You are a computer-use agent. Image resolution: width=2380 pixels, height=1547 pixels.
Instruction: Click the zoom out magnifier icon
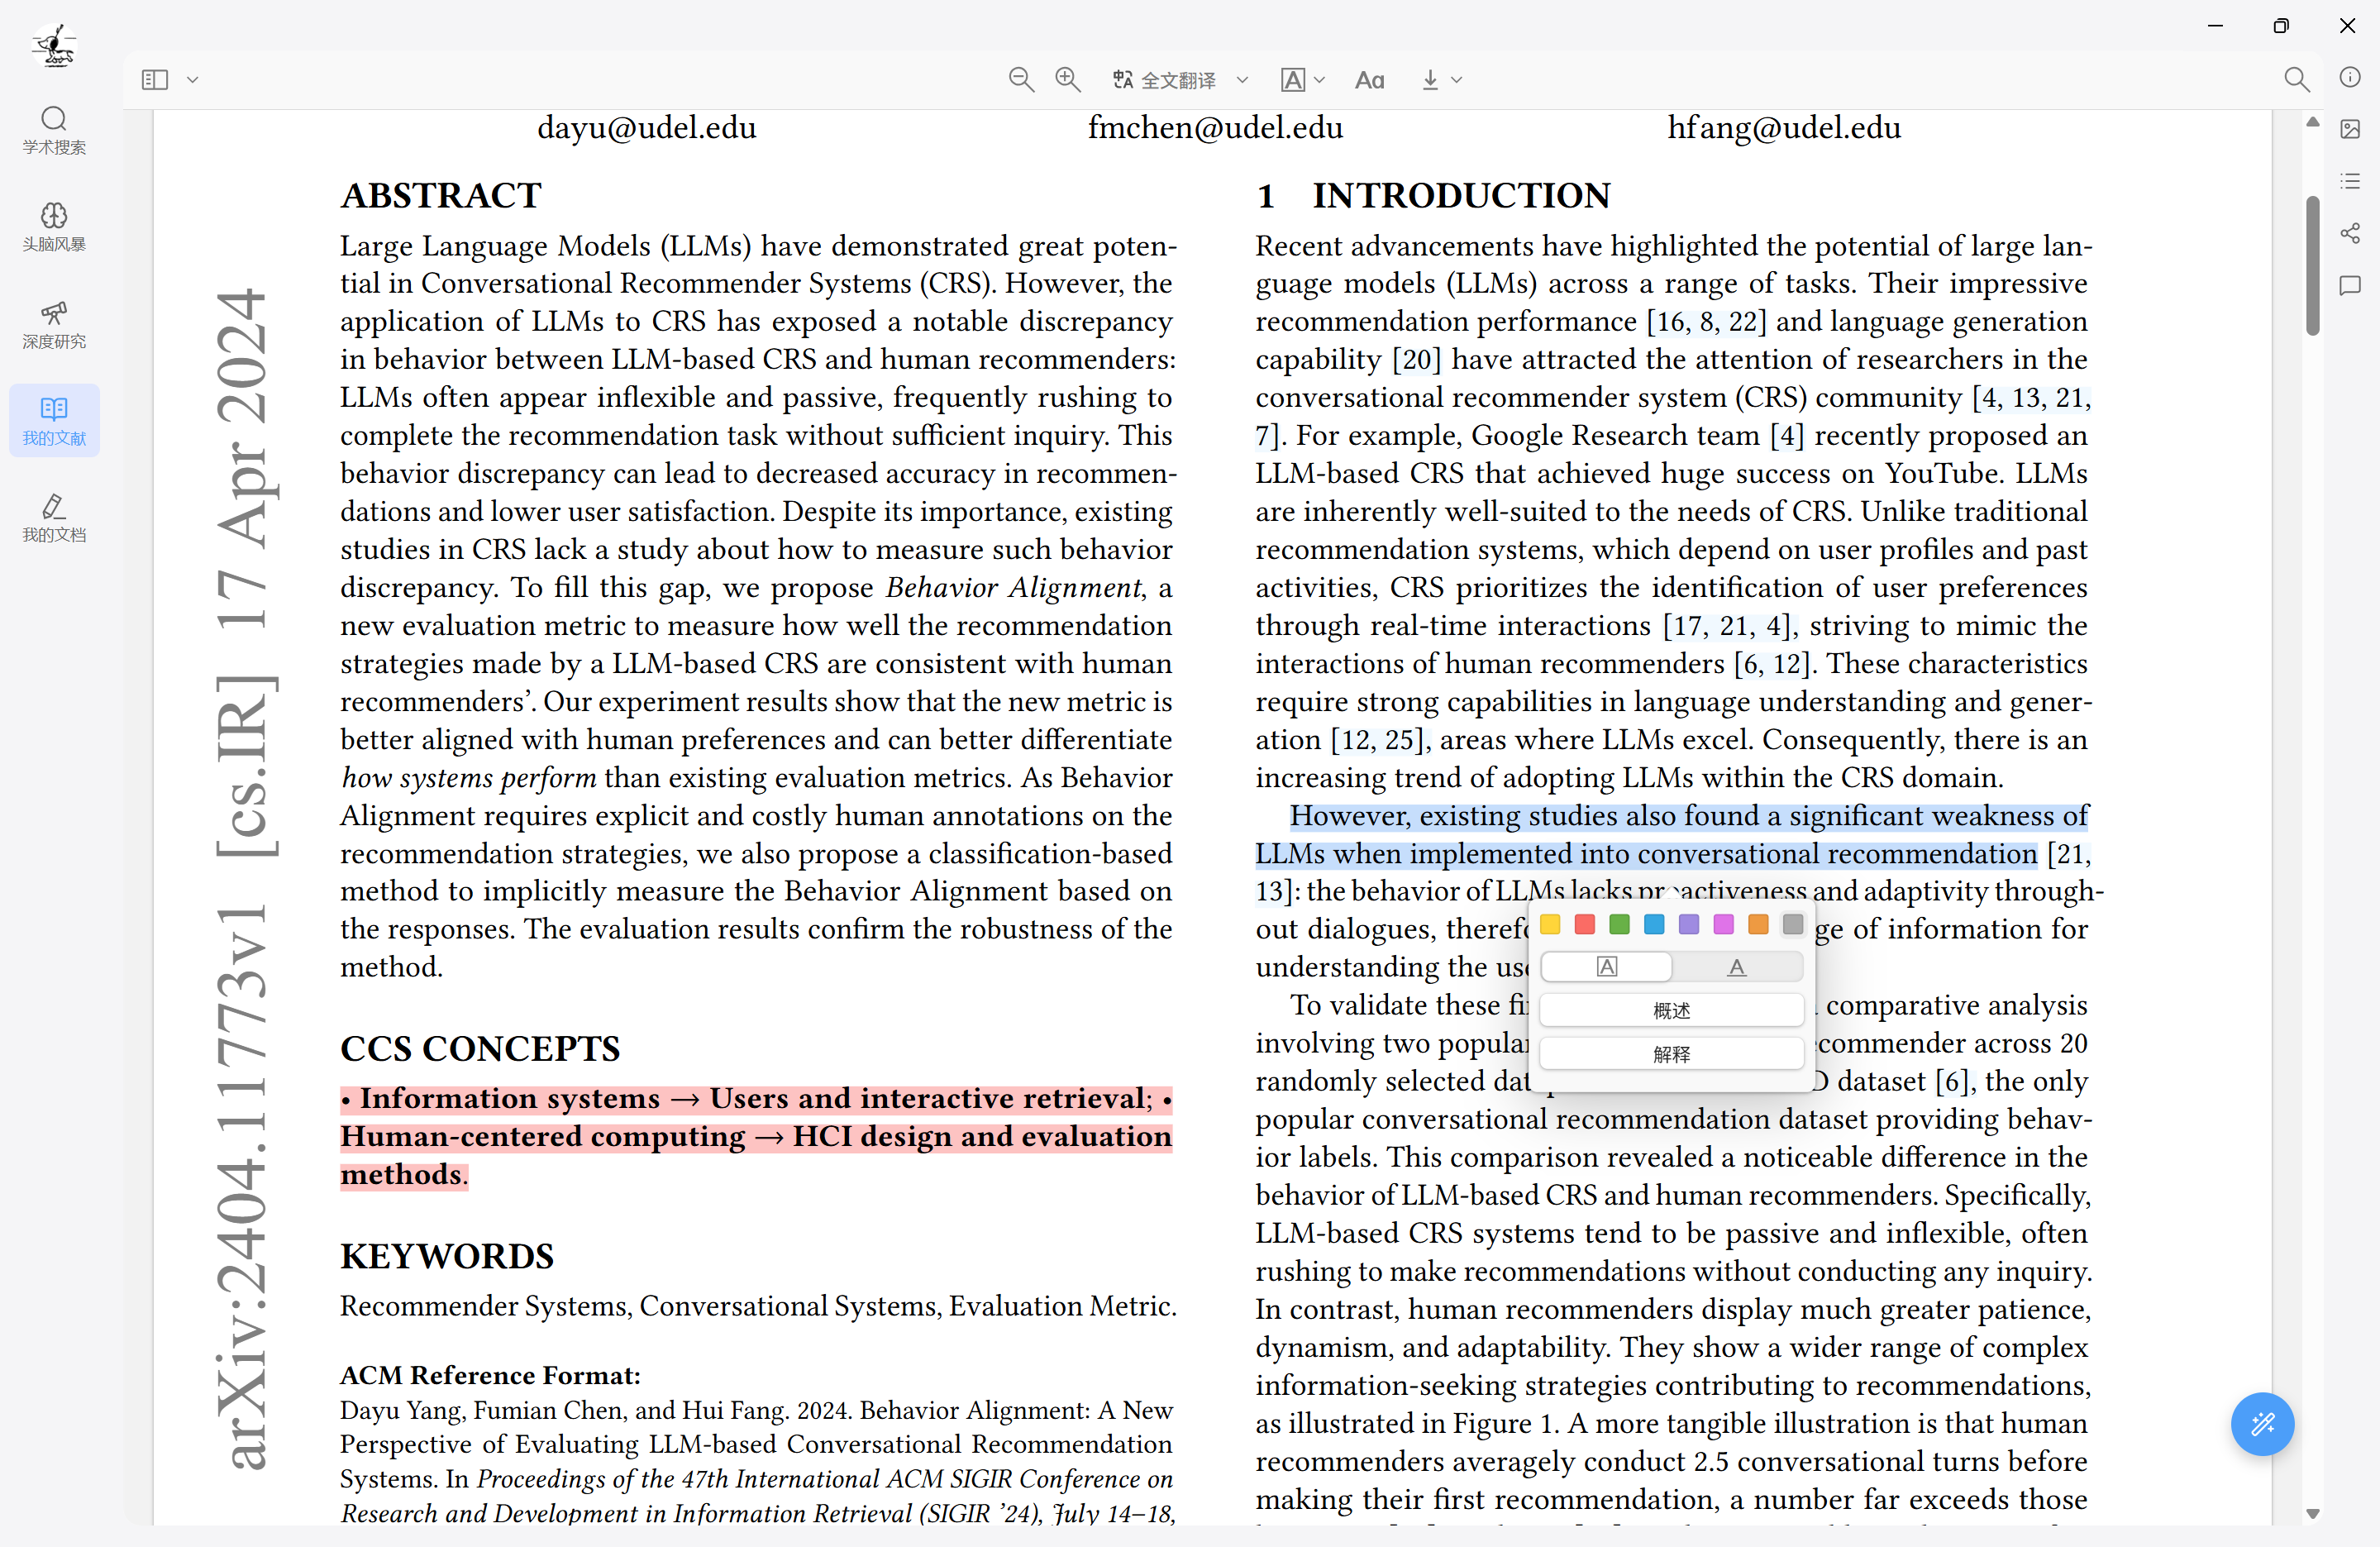click(x=1020, y=80)
